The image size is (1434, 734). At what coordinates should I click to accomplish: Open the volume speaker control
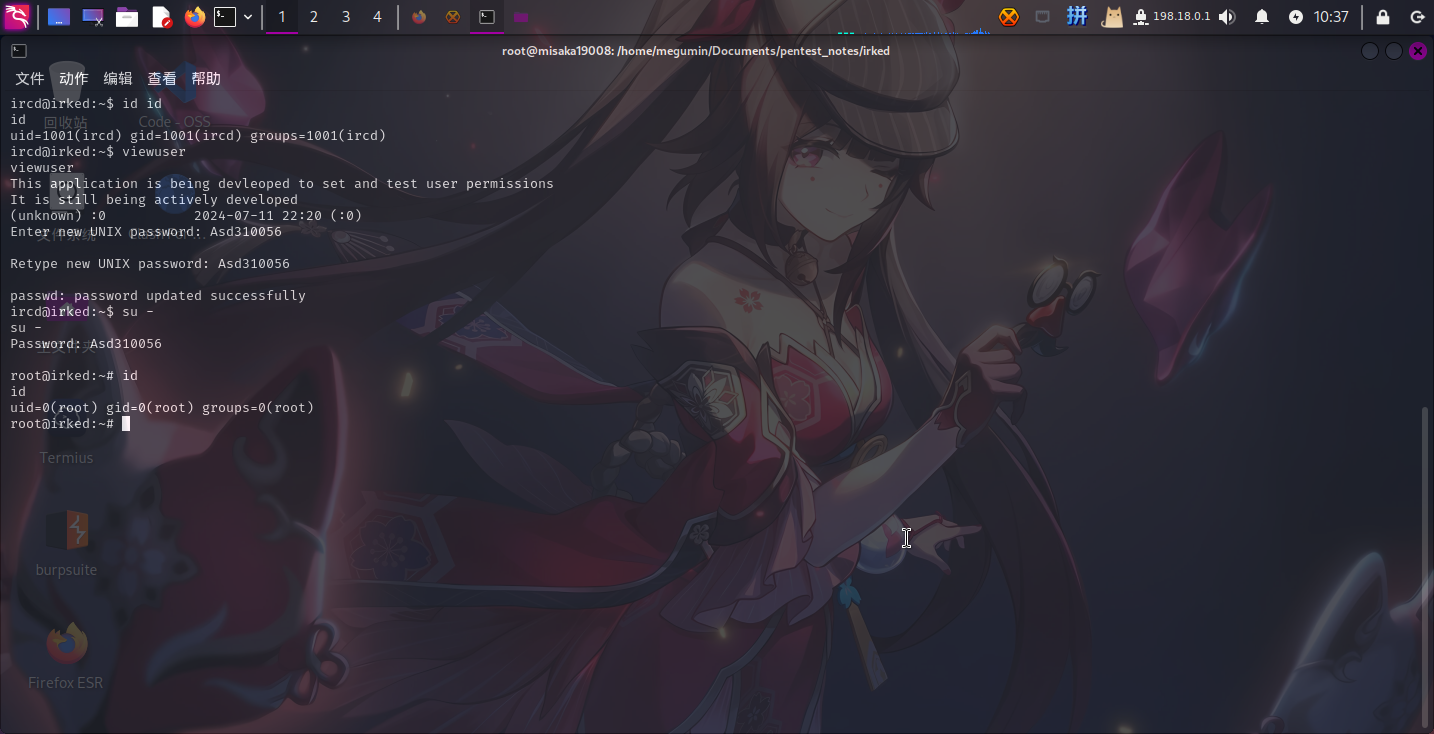[1227, 17]
